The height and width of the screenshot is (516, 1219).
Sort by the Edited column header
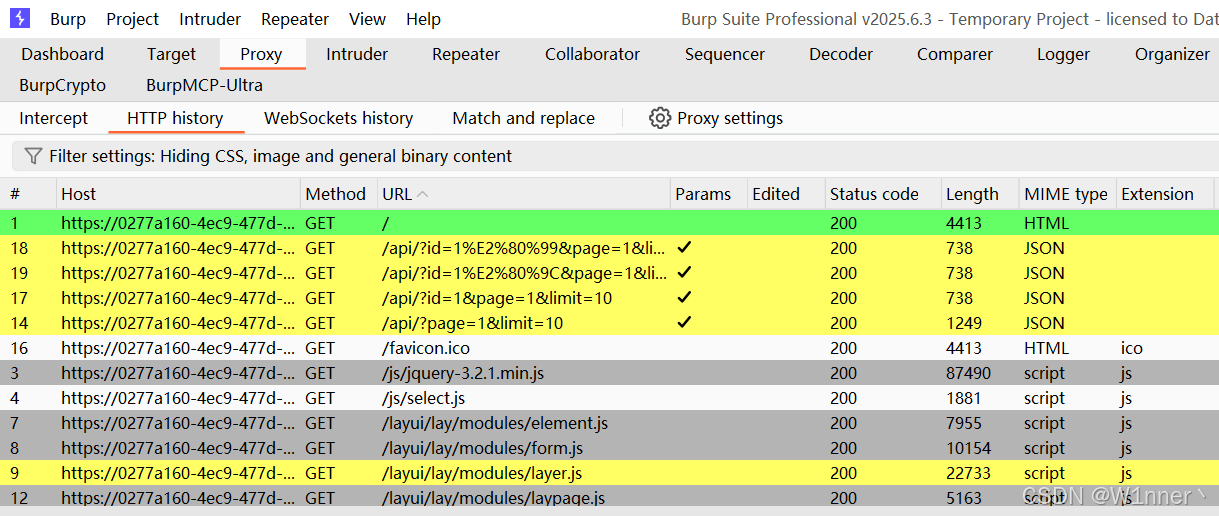point(785,194)
